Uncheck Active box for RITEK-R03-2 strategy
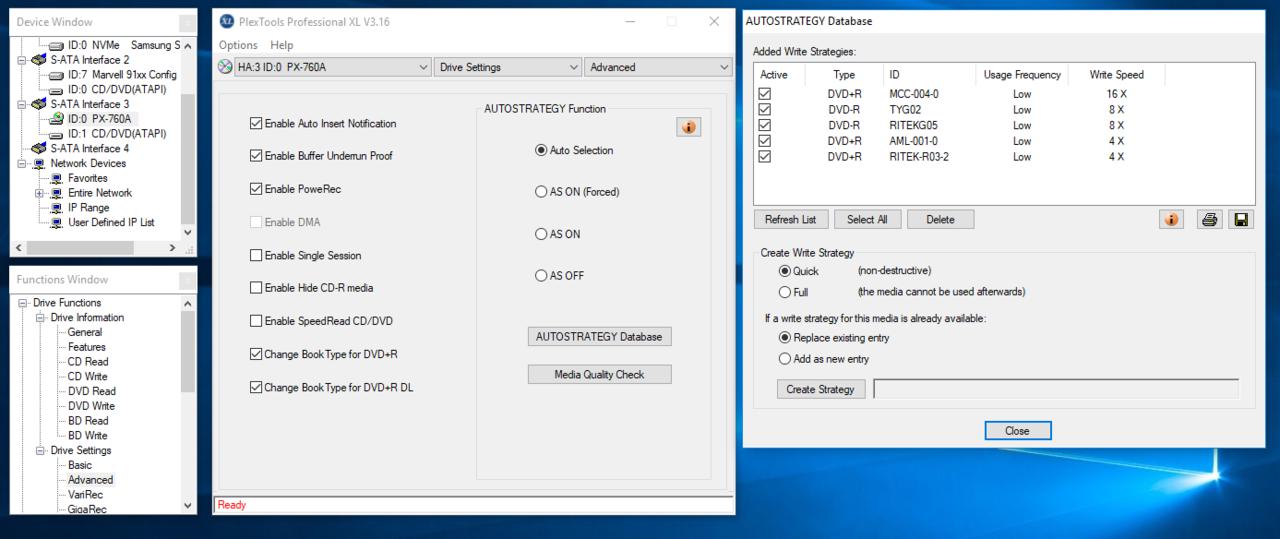1280x539 pixels. click(x=766, y=157)
